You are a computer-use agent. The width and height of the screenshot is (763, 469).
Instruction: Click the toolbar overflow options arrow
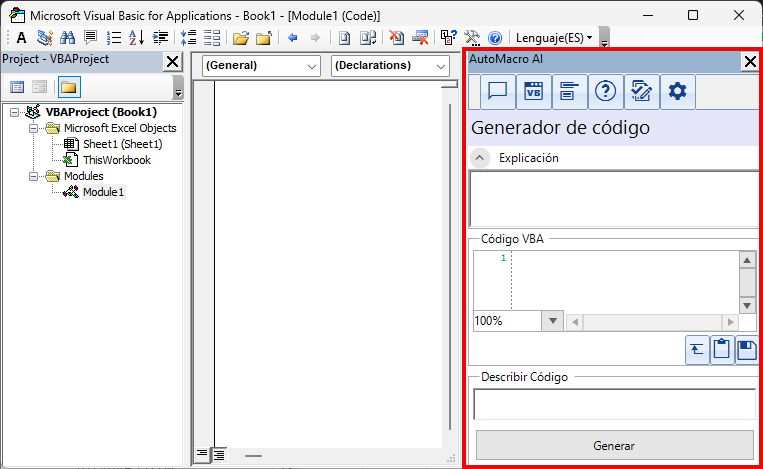pos(604,38)
